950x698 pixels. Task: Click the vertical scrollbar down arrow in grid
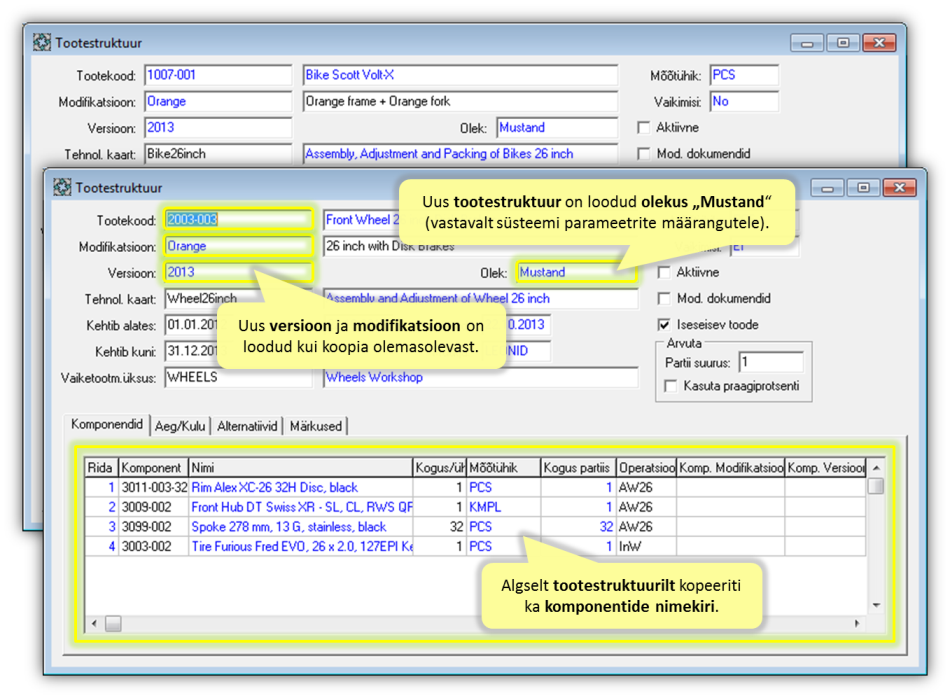[875, 605]
